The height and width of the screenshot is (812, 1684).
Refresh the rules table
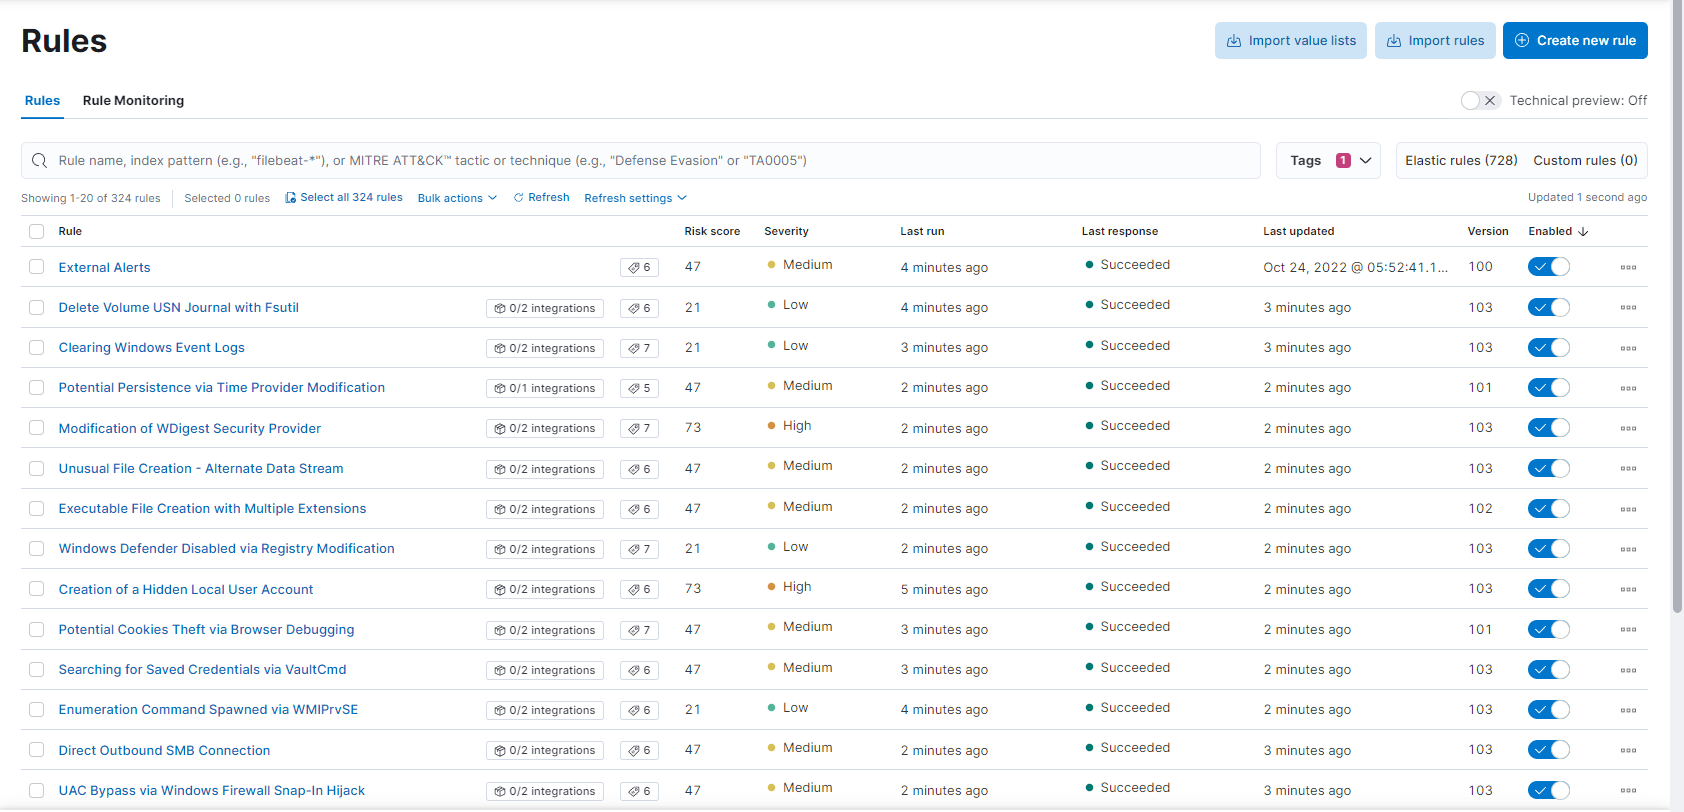click(x=541, y=198)
